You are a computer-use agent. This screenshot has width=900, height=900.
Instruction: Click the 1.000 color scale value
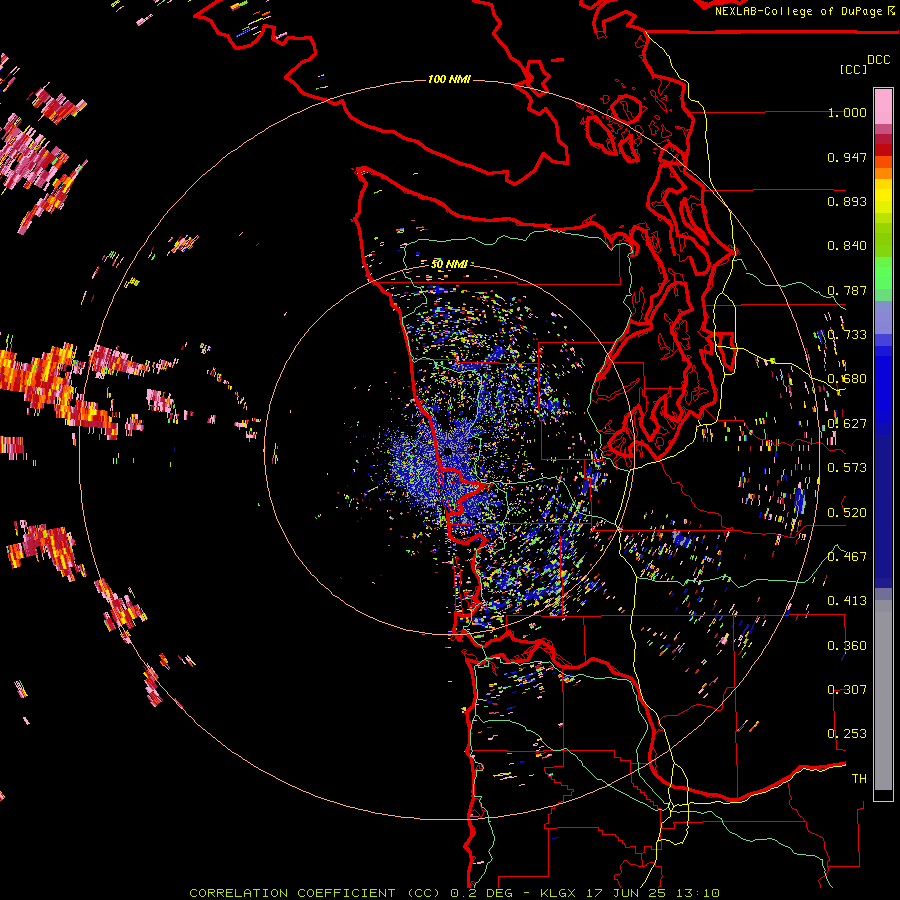tap(847, 113)
